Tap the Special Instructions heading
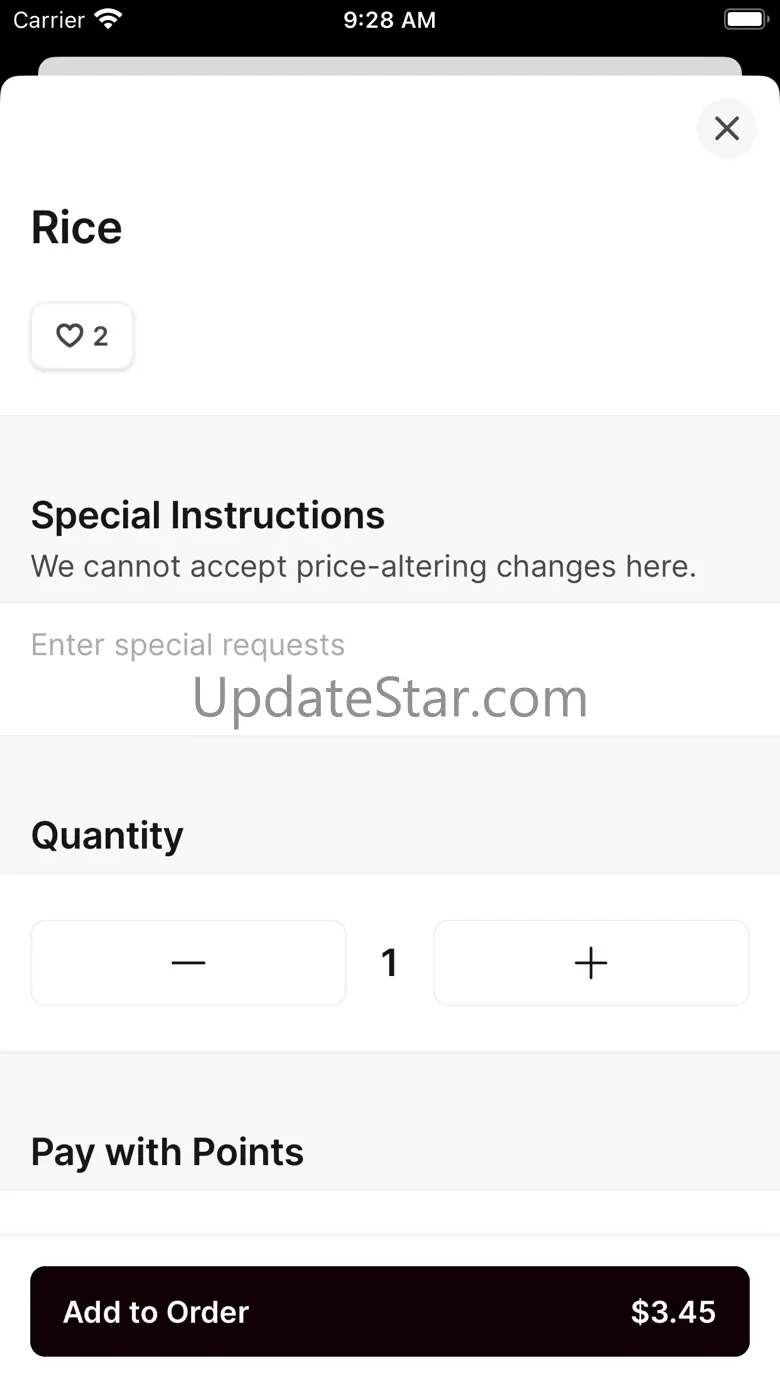Screen dimensions: 780x1387 point(208,516)
